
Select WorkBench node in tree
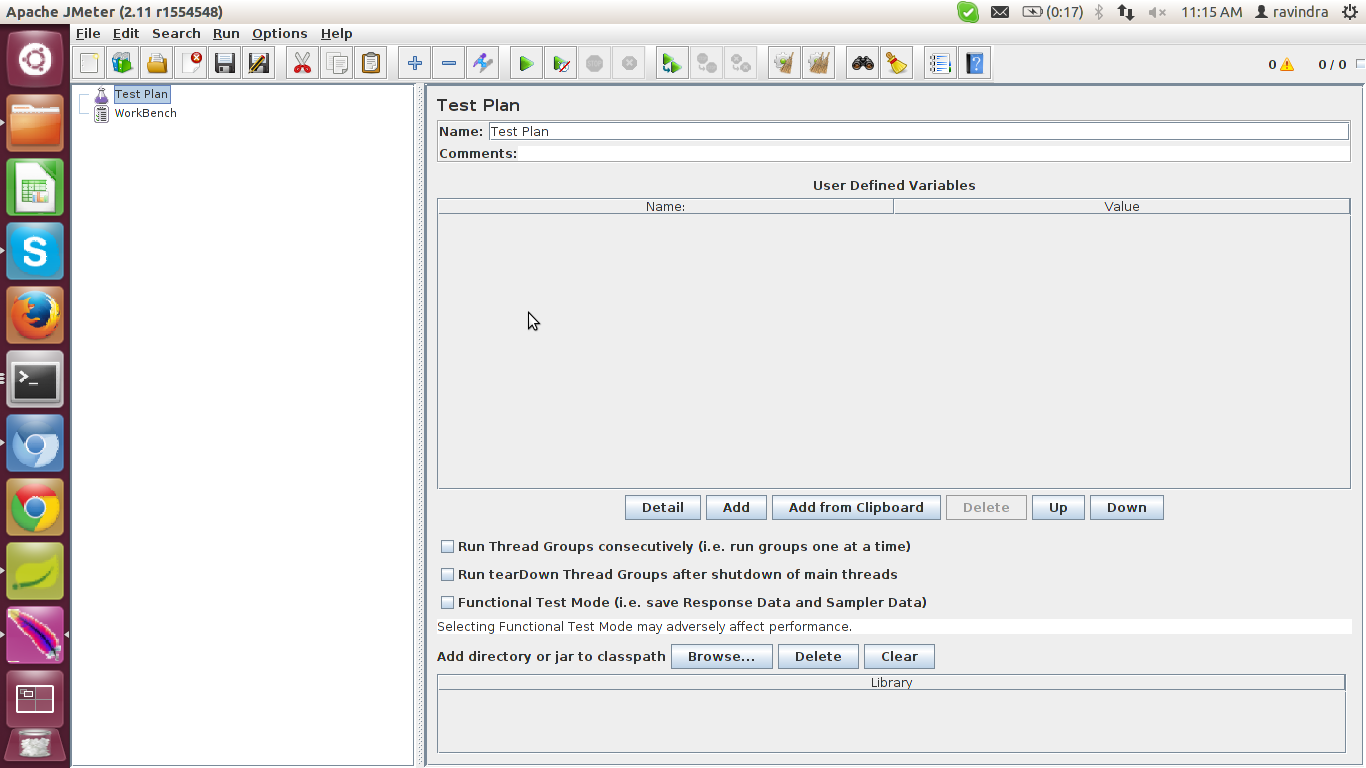tap(145, 113)
